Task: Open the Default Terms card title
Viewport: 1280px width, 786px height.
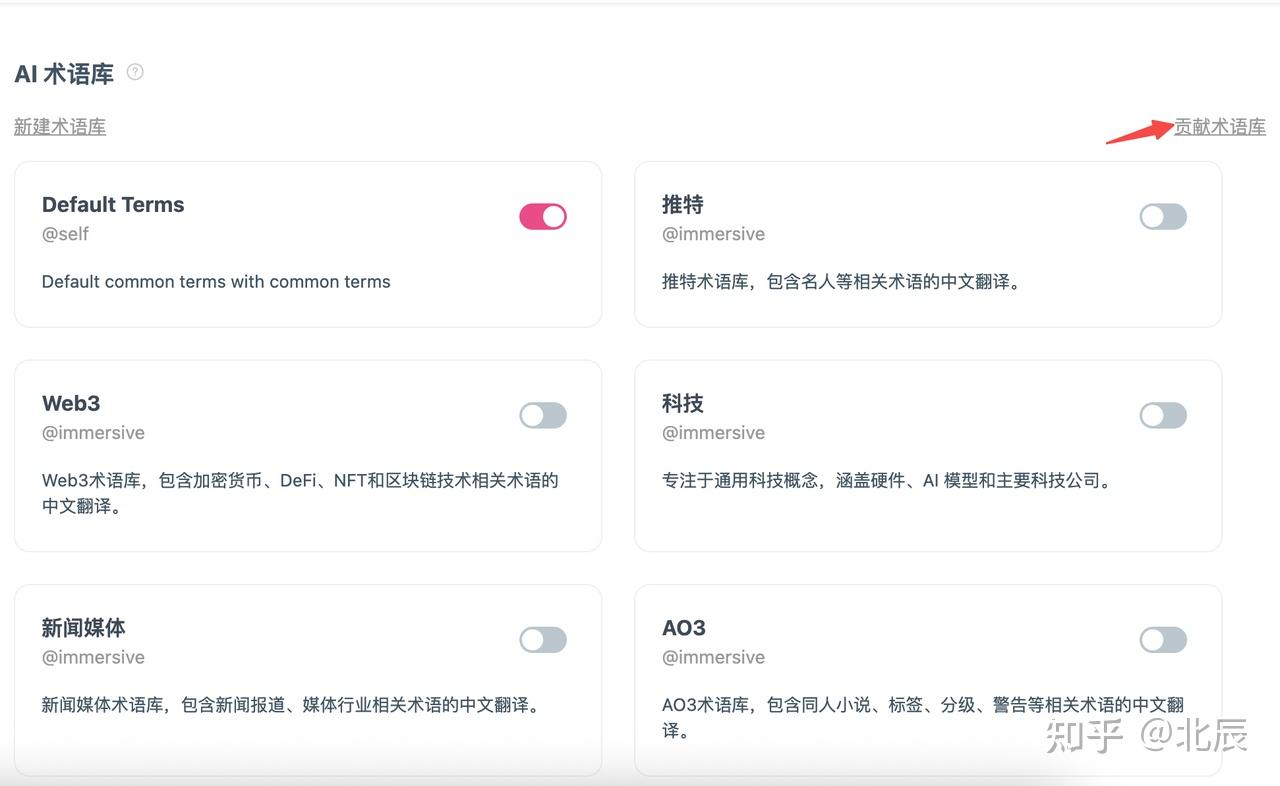Action: click(x=113, y=205)
